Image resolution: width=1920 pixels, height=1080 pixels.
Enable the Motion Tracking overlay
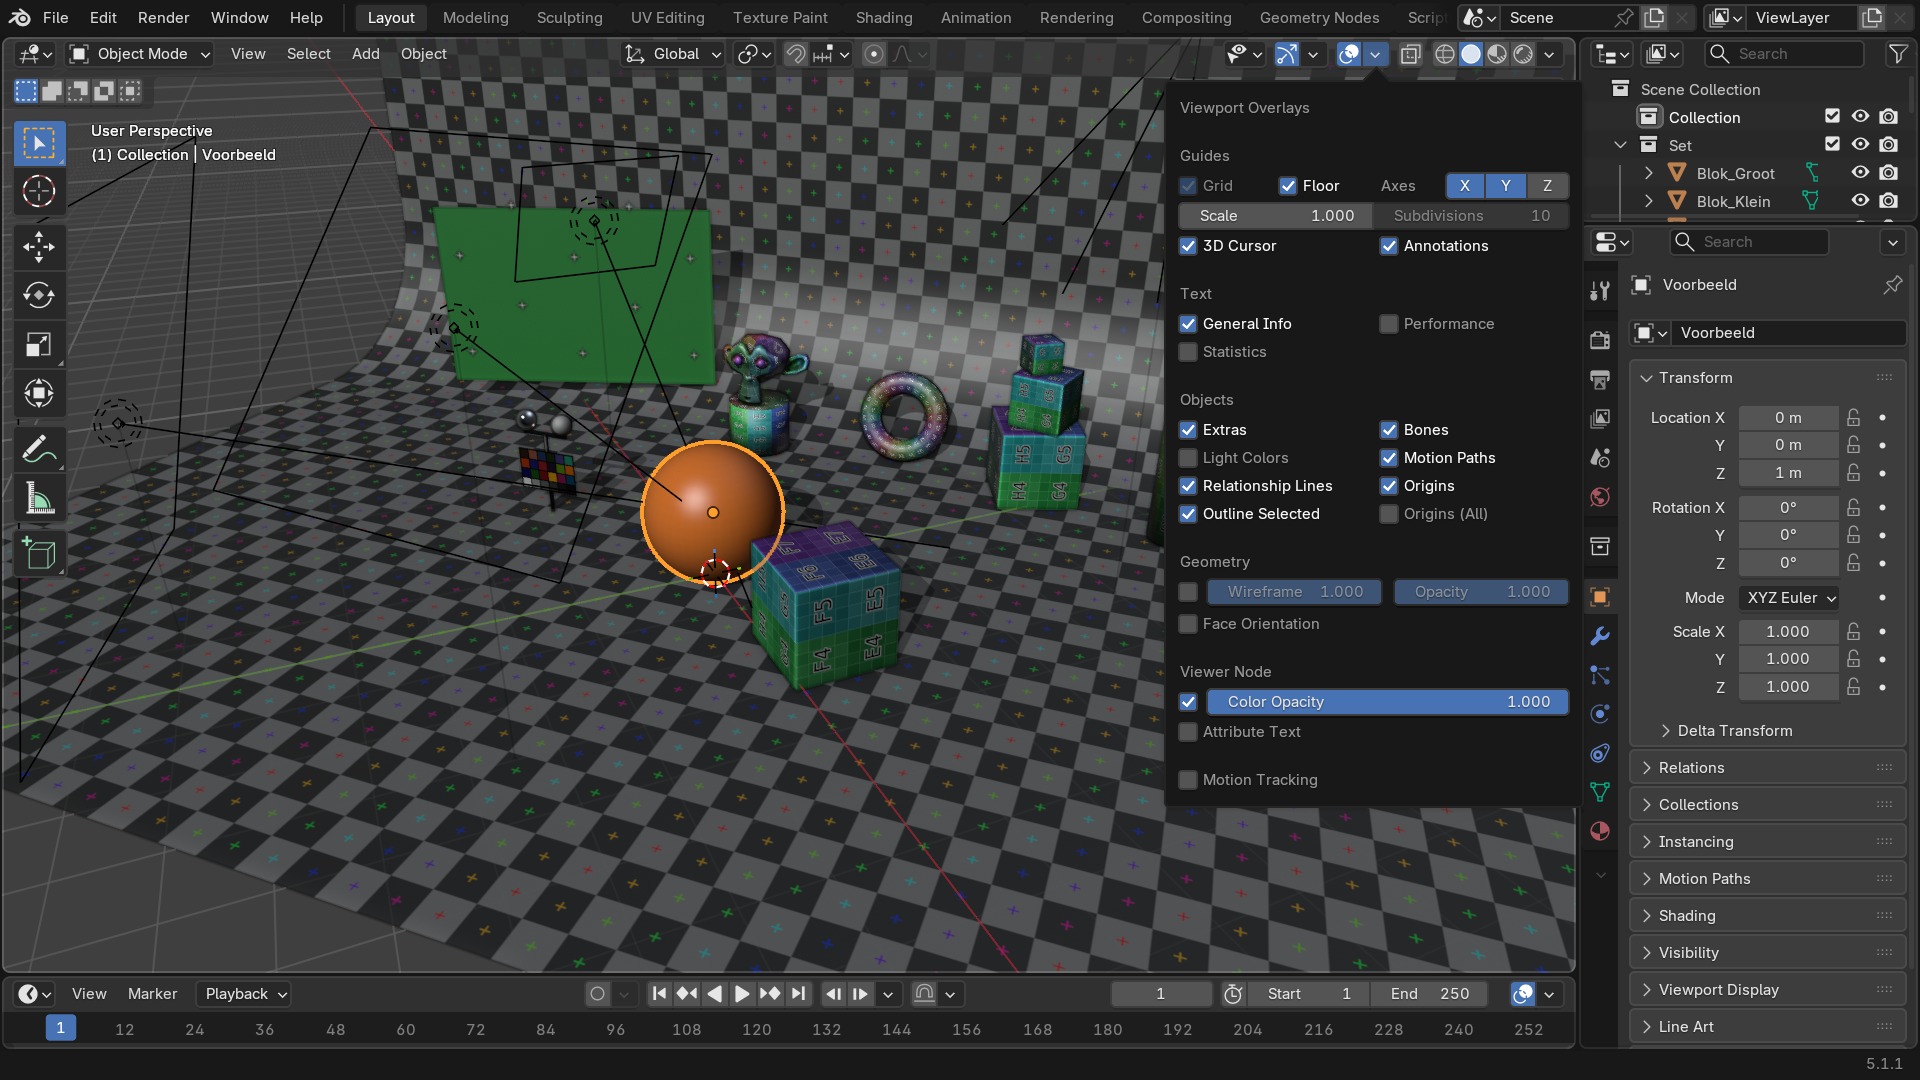pyautogui.click(x=1188, y=780)
